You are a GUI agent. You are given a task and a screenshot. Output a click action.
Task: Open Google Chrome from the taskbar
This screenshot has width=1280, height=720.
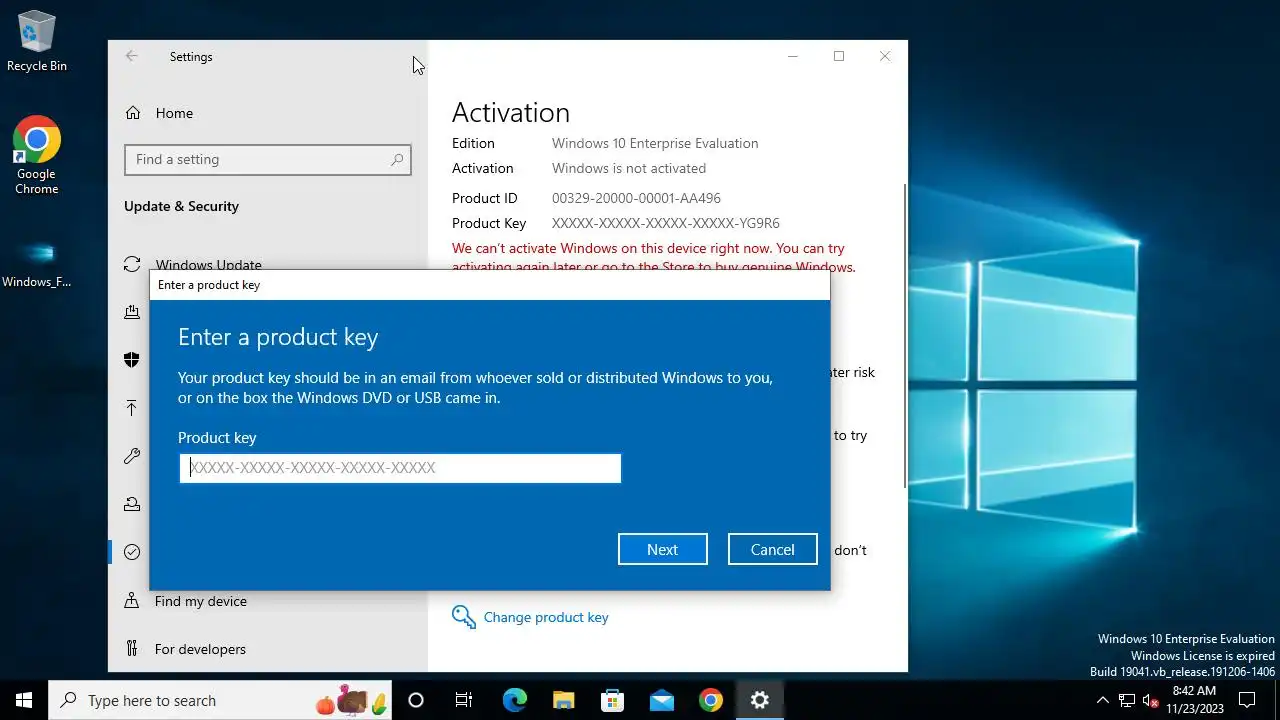pos(710,700)
